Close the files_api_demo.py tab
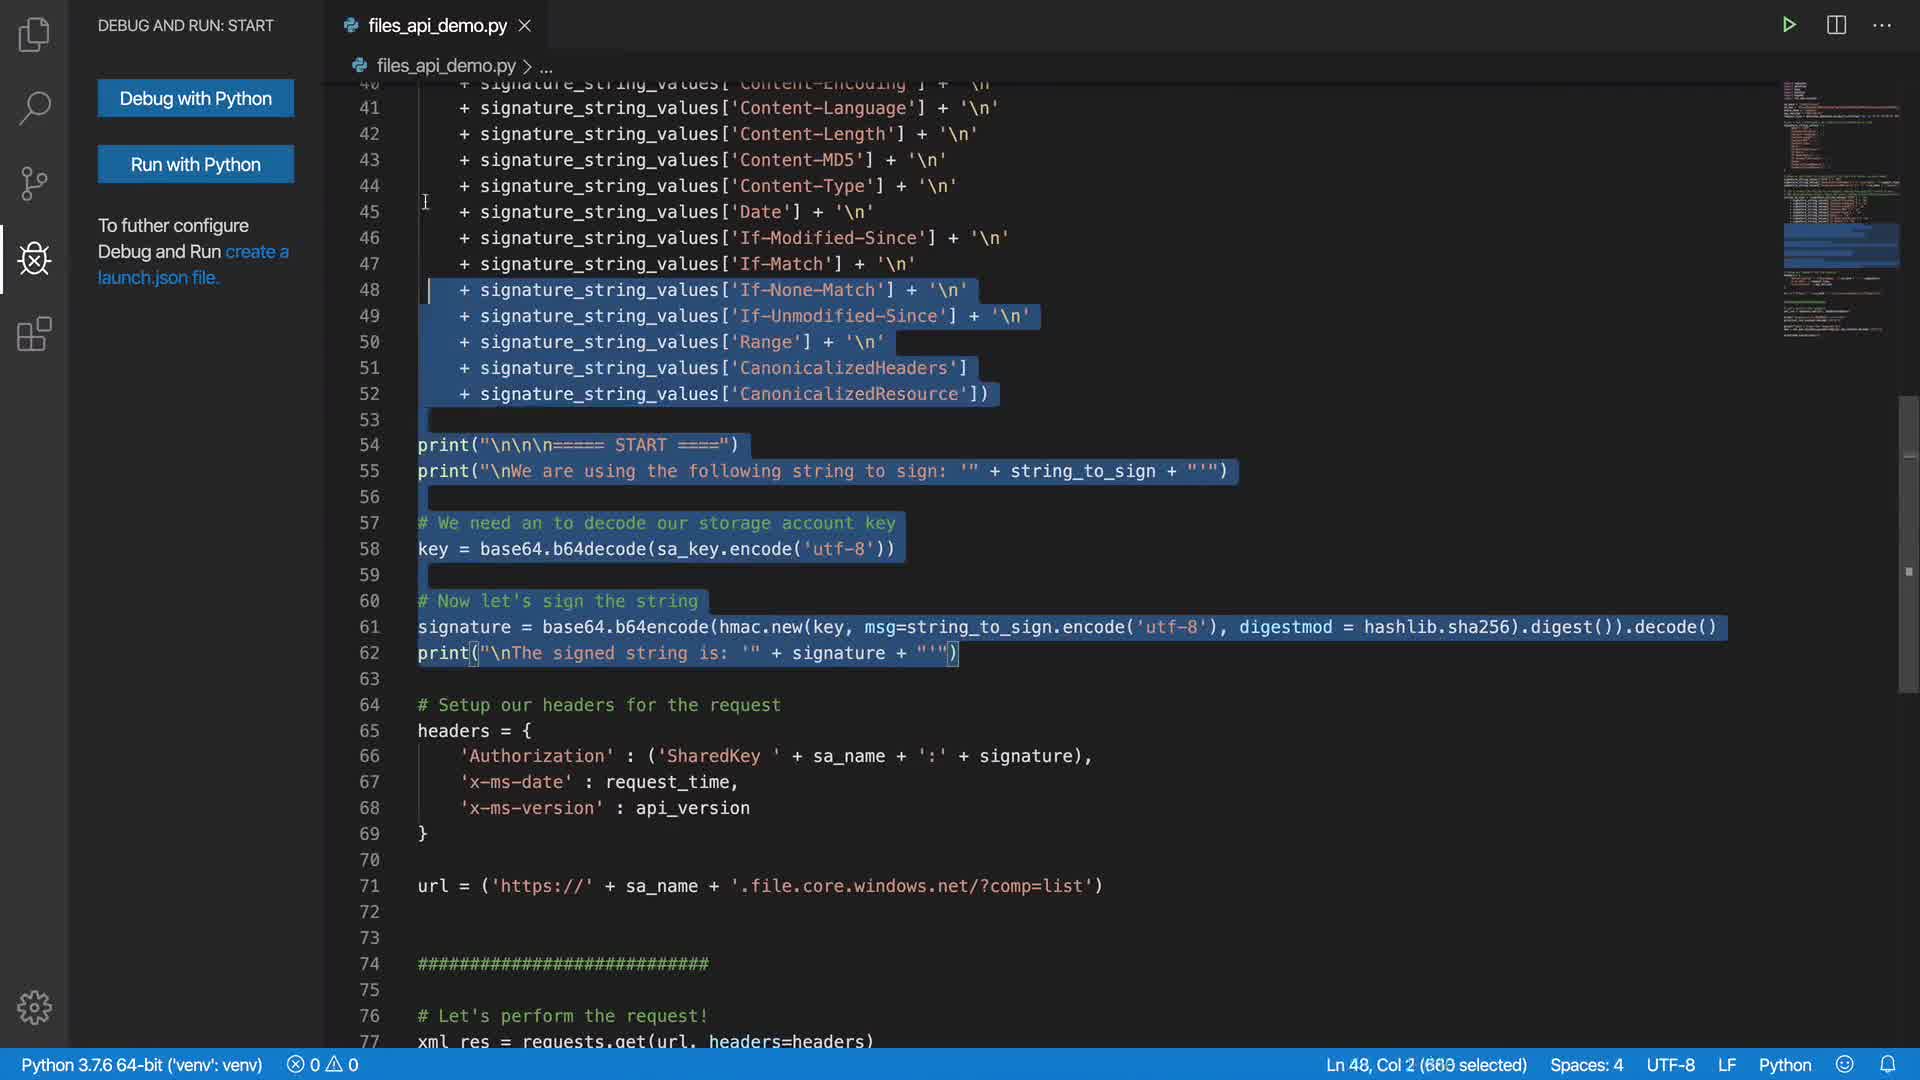The height and width of the screenshot is (1080, 1920). point(525,25)
